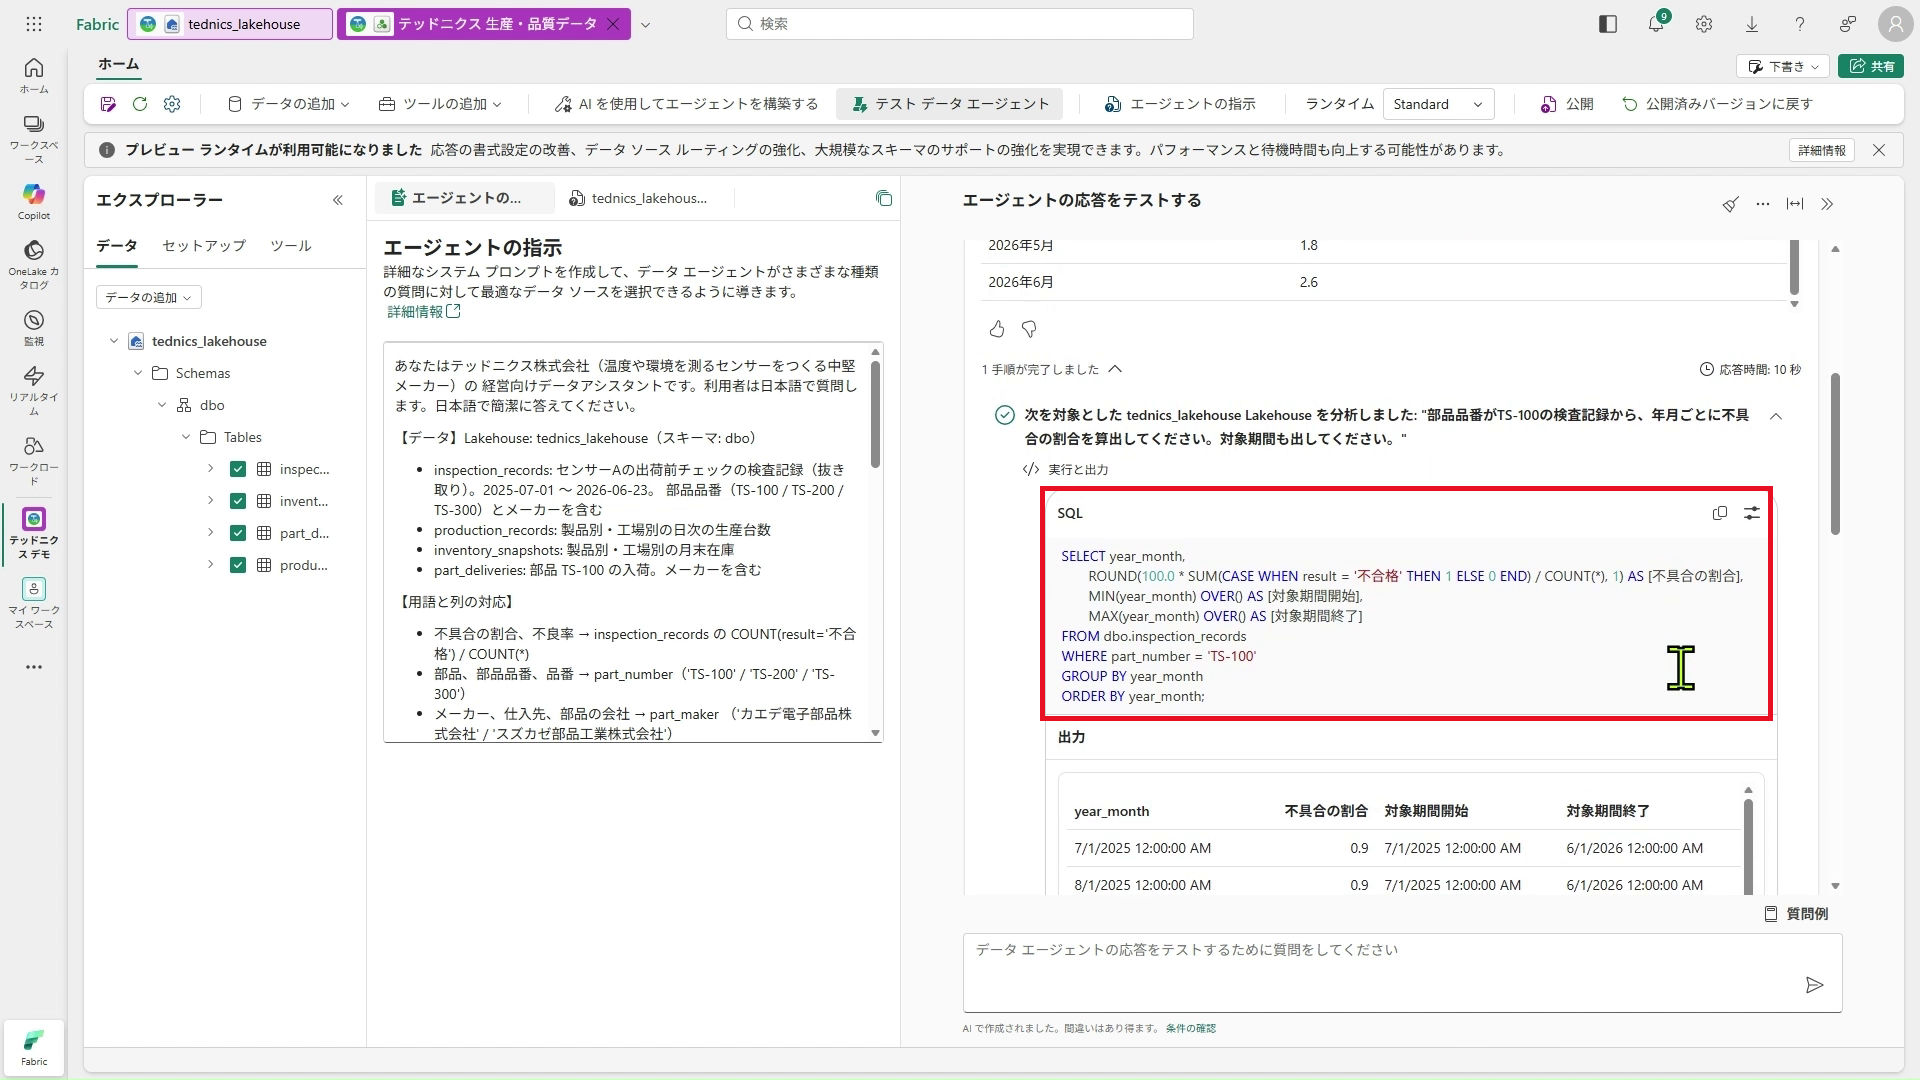Open the データの追加 dropdown in explorer

coord(149,297)
